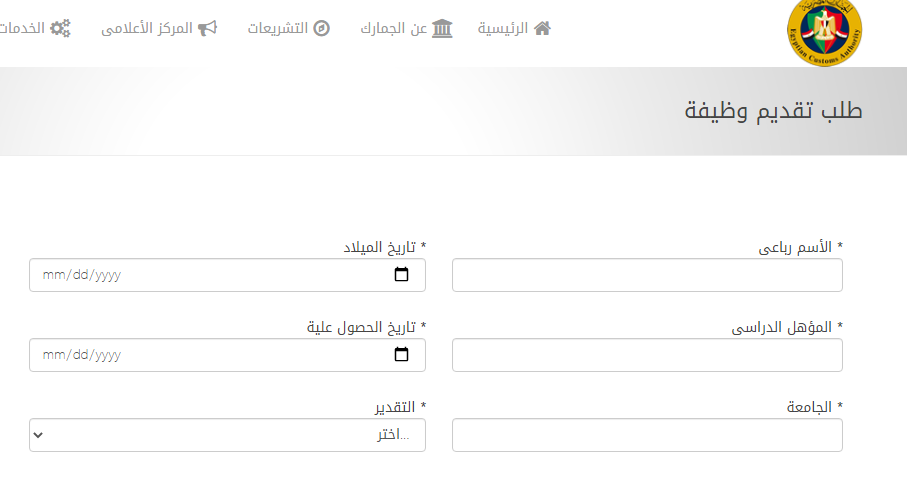Viewport: 907px width, 477px height.
Task: Click the bank building icon for عن الجمارك
Action: pyautogui.click(x=442, y=28)
